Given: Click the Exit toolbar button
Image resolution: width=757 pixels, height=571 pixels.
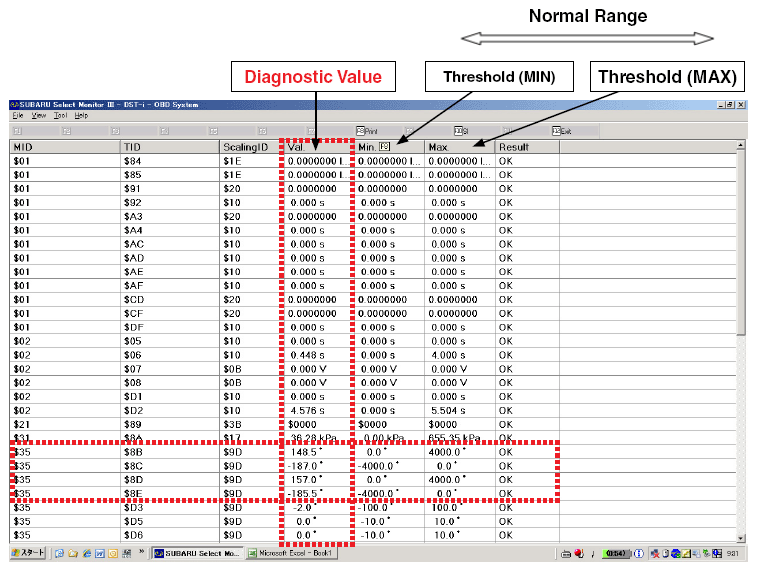Looking at the screenshot, I should (561, 131).
